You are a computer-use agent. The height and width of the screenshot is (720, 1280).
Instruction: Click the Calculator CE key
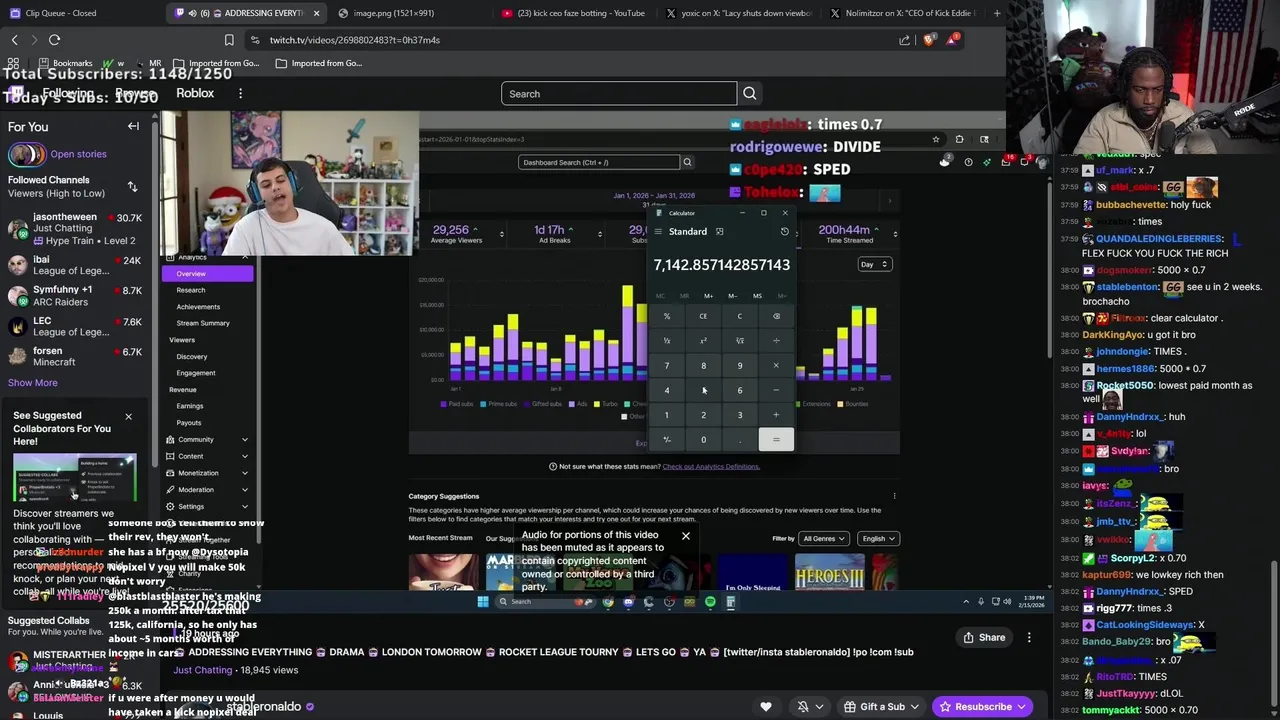(x=703, y=316)
